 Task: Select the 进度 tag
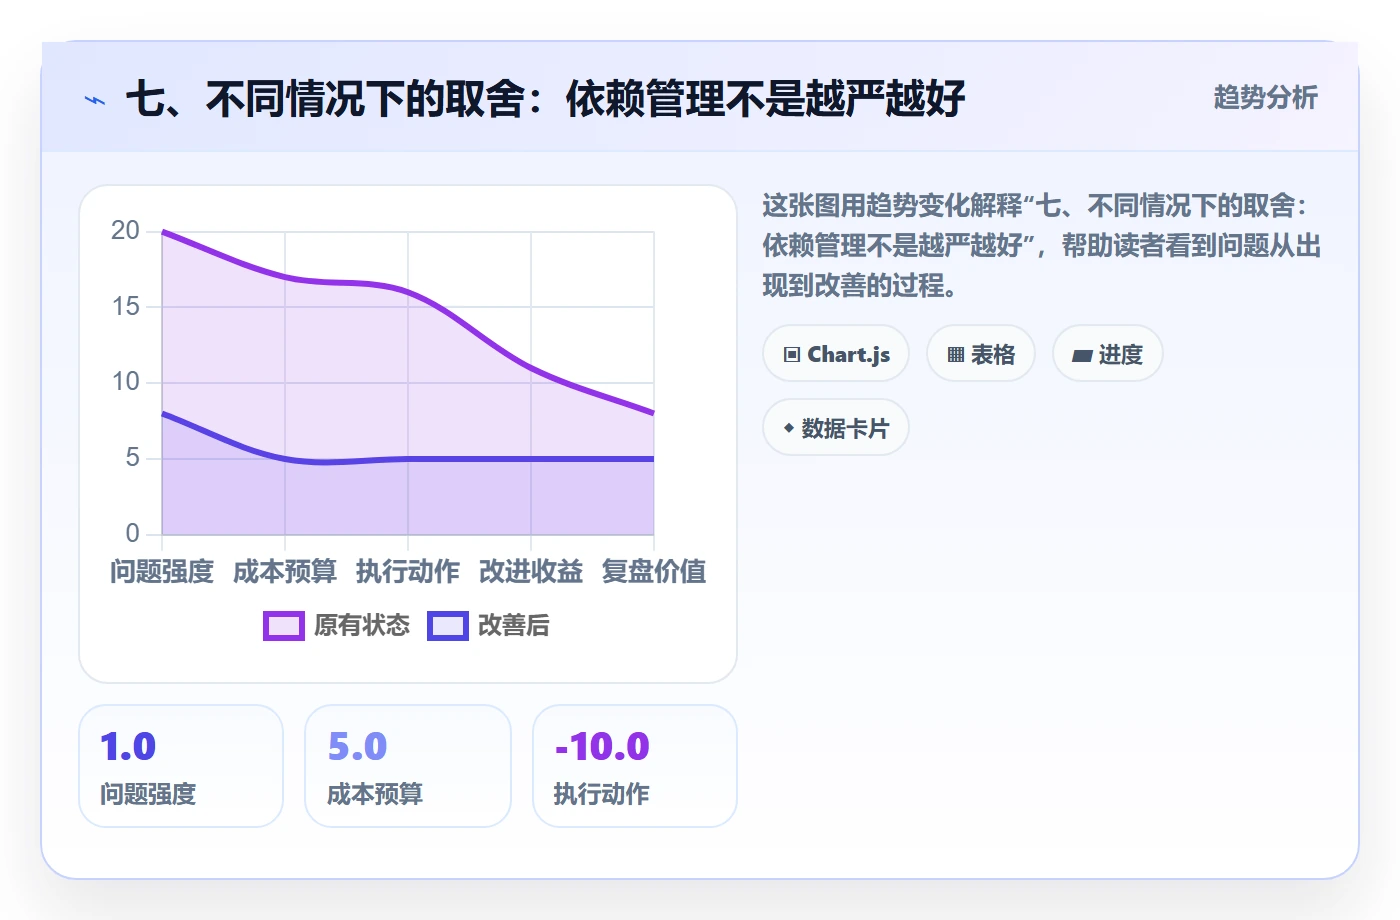tap(1108, 354)
